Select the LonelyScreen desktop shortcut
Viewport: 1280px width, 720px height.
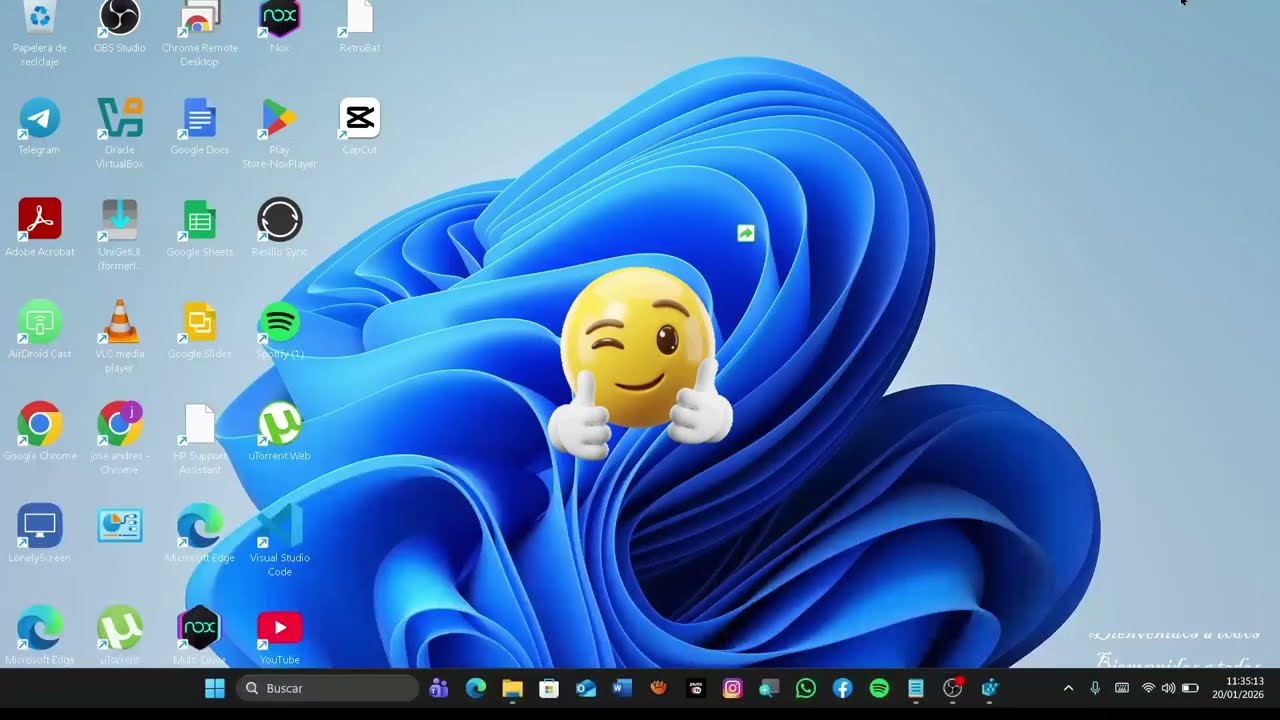(x=40, y=526)
